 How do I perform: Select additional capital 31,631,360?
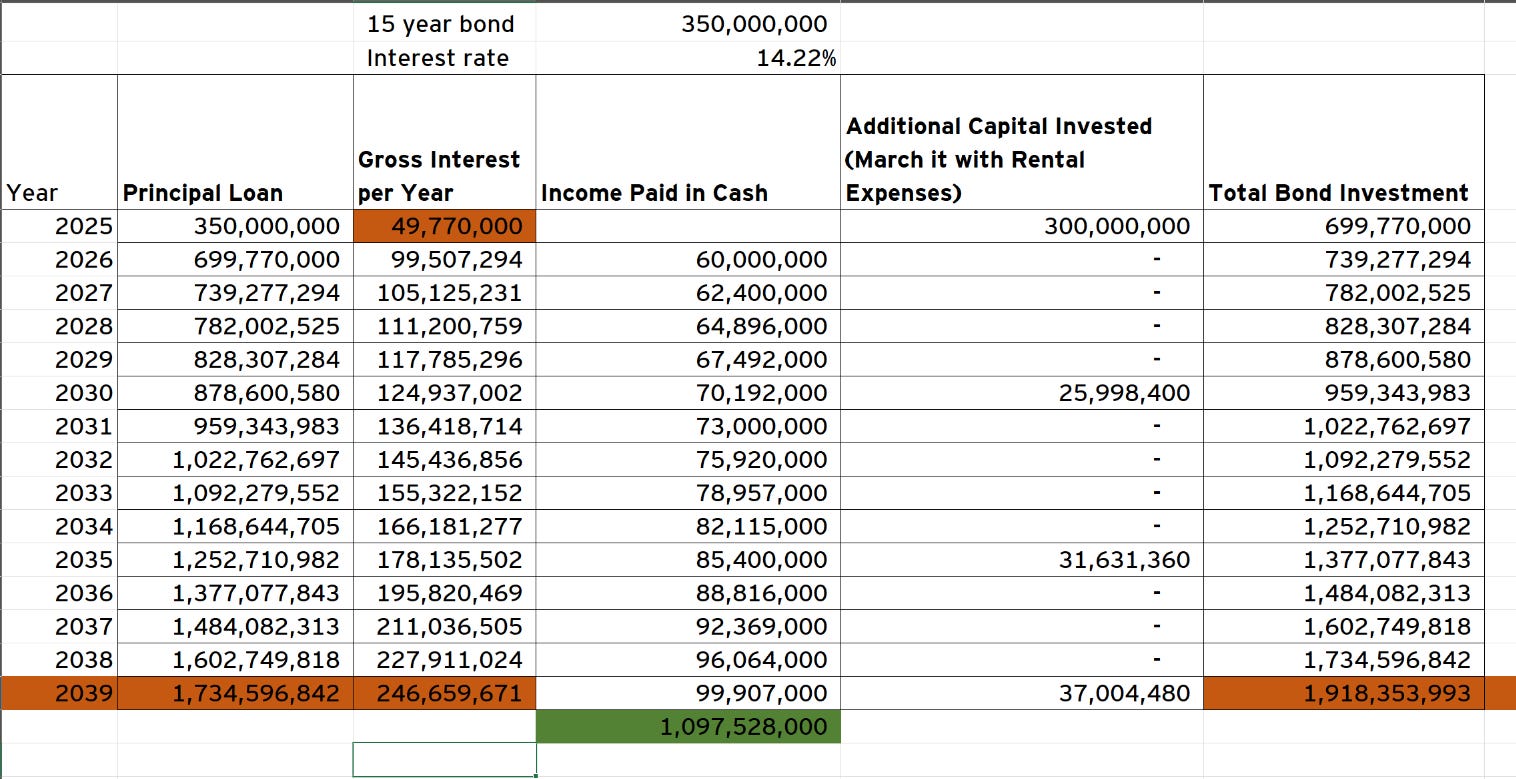(x=1021, y=560)
